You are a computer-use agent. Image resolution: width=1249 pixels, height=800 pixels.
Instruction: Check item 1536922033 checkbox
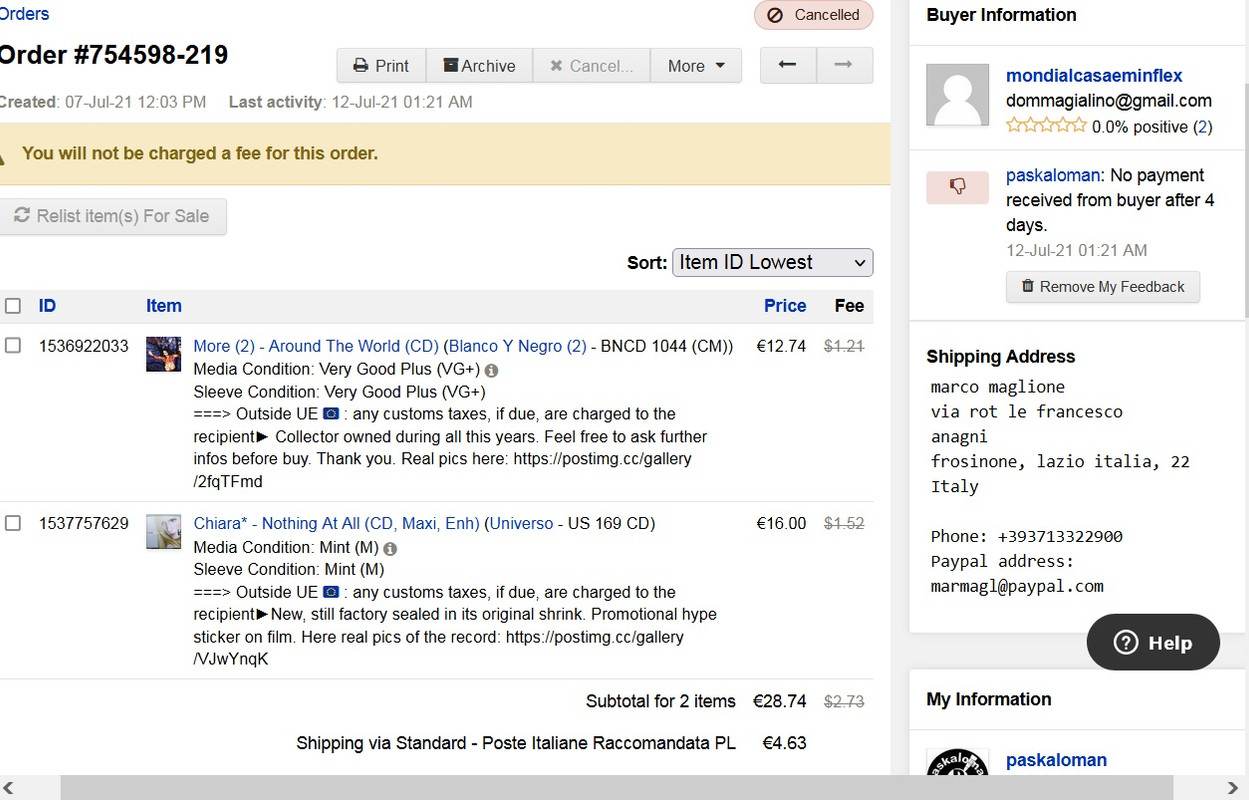point(13,345)
